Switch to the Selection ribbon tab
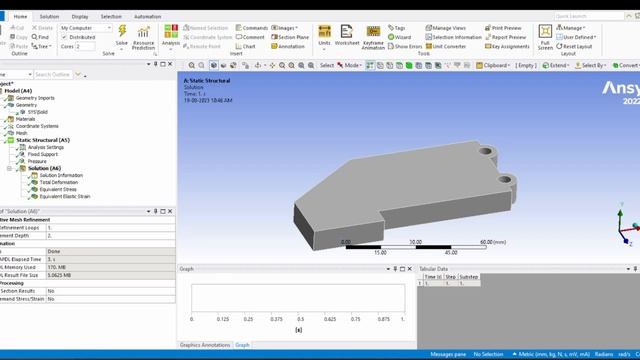The image size is (640, 360). coord(111,17)
